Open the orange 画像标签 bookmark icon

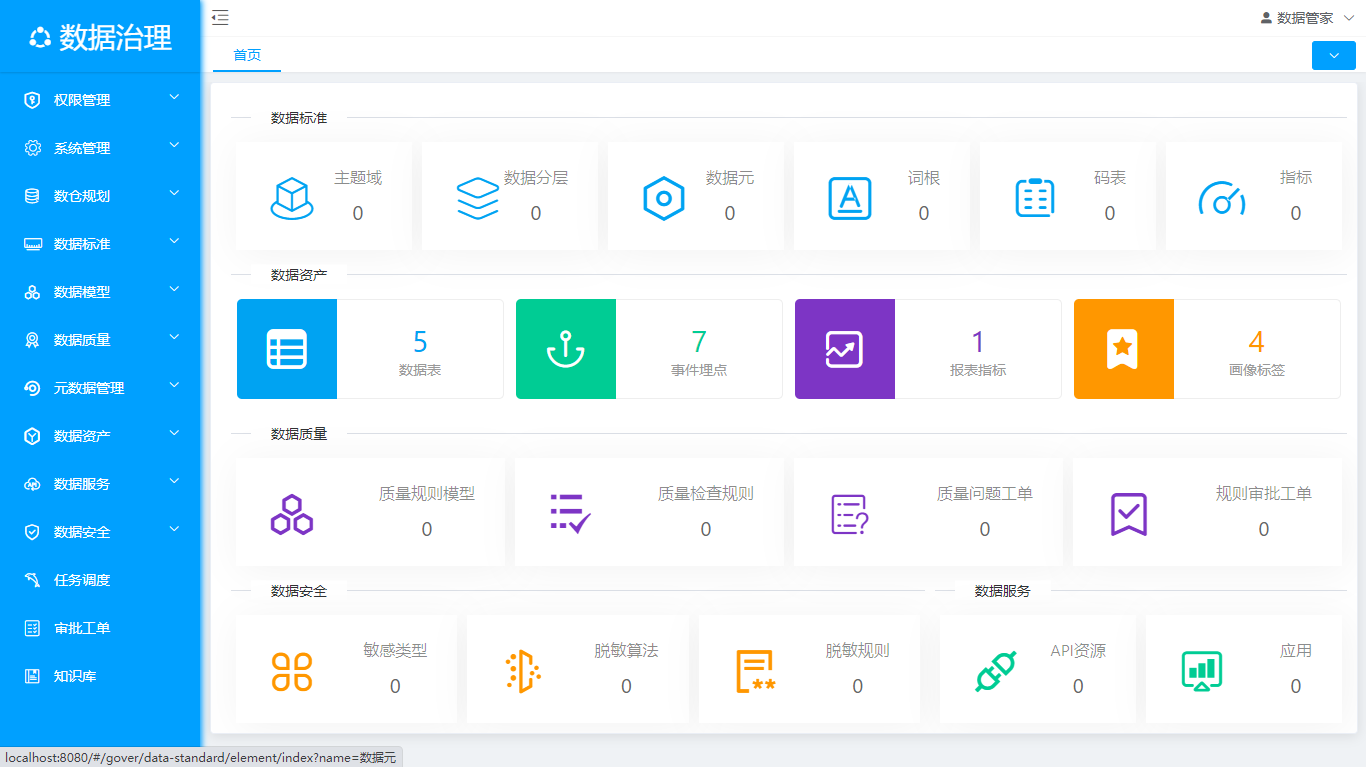point(1123,348)
